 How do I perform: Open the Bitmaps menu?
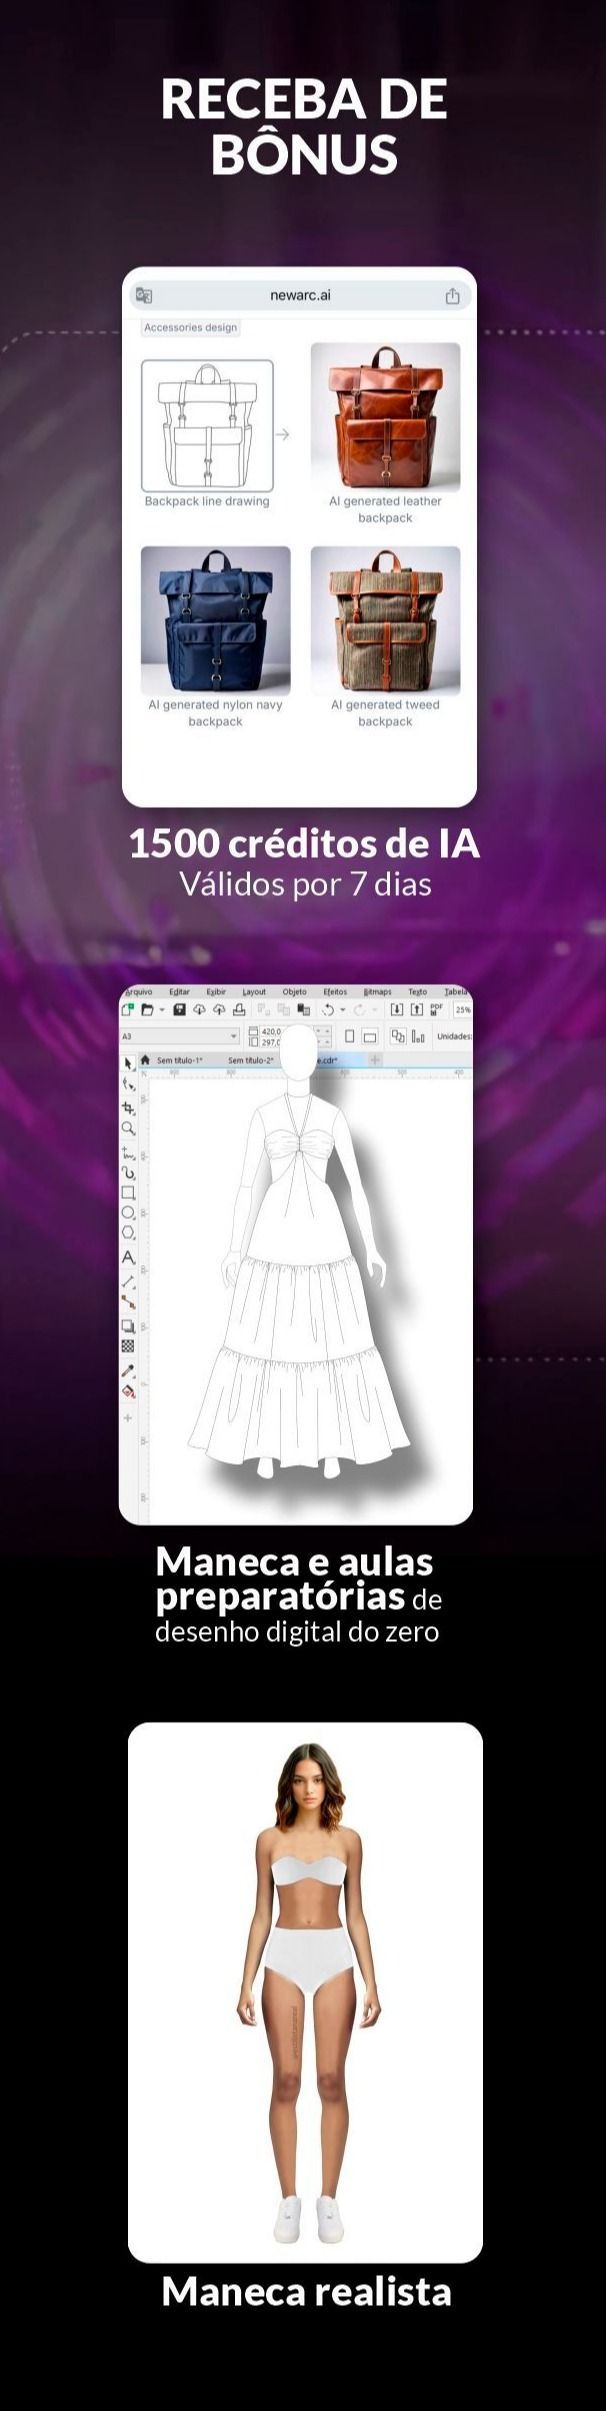pyautogui.click(x=377, y=992)
